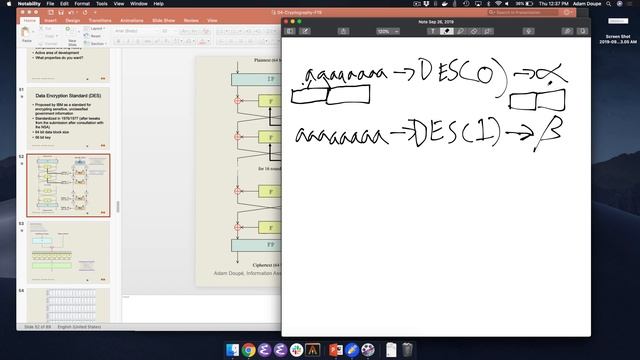Screen dimensions: 640x360
Task: Switch to the Home tab in PowerPoint
Action: click(29, 20)
